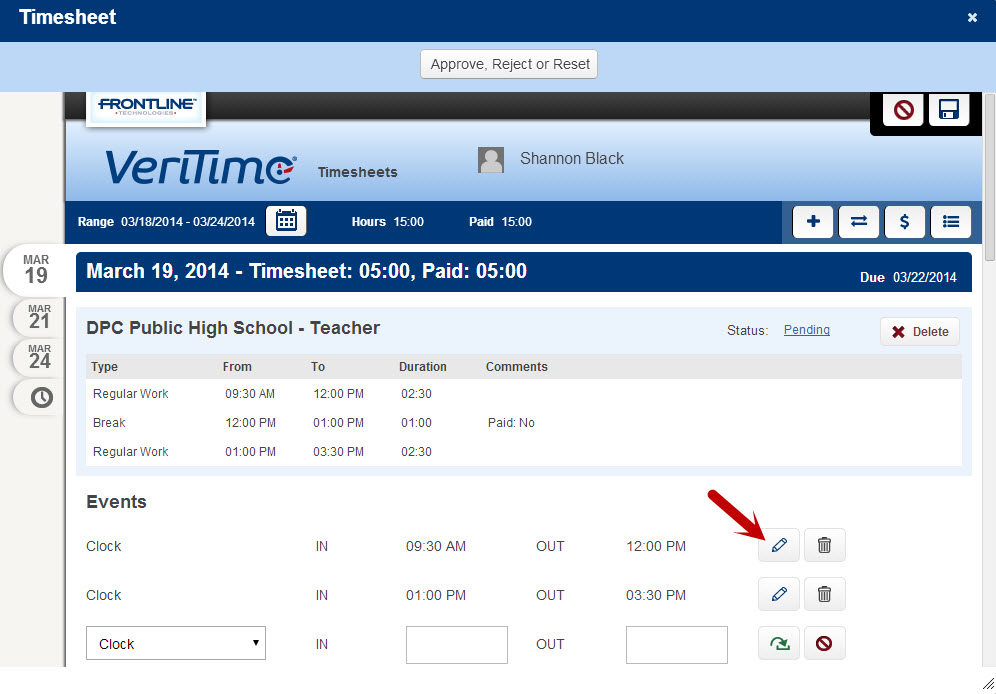The width and height of the screenshot is (996, 694).
Task: Click the Hours 15:00 total
Action: [387, 222]
